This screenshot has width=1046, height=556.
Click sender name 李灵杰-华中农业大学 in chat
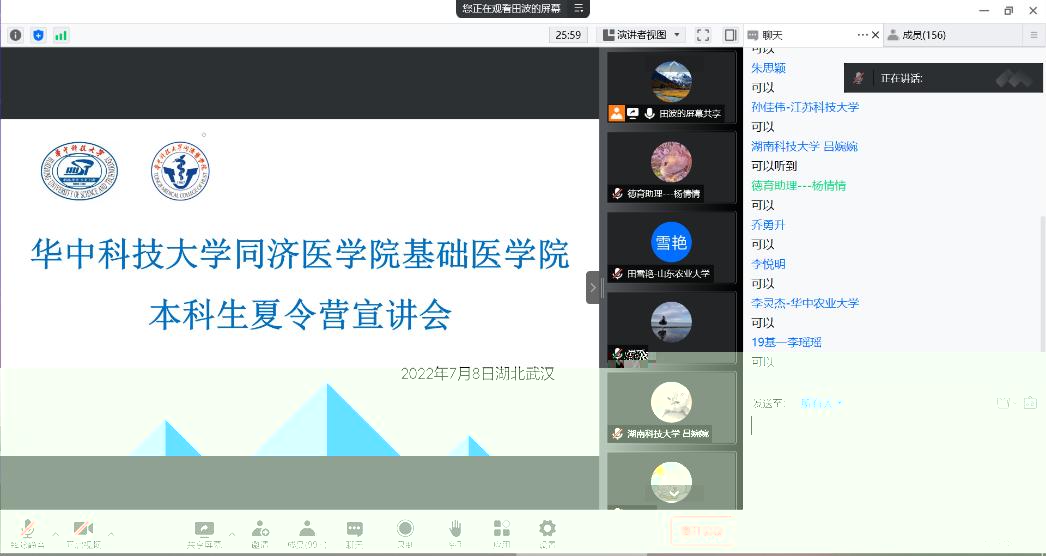point(805,303)
